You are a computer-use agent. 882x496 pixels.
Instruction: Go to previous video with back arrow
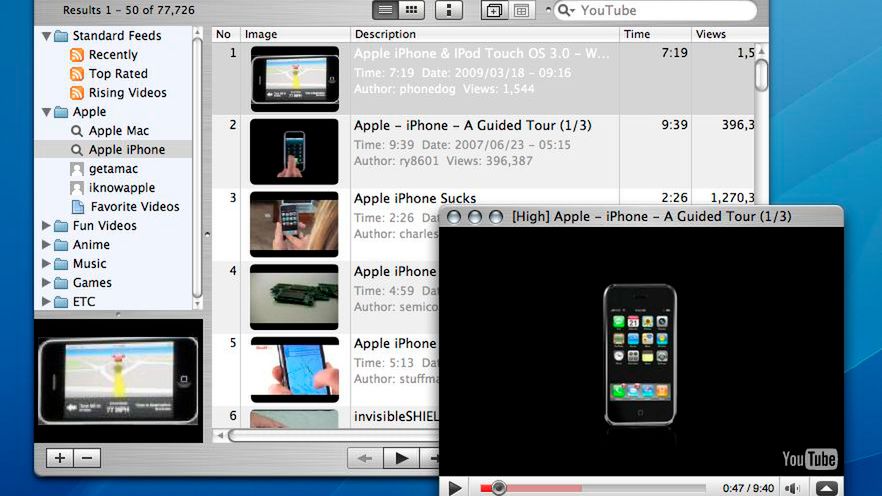click(365, 459)
